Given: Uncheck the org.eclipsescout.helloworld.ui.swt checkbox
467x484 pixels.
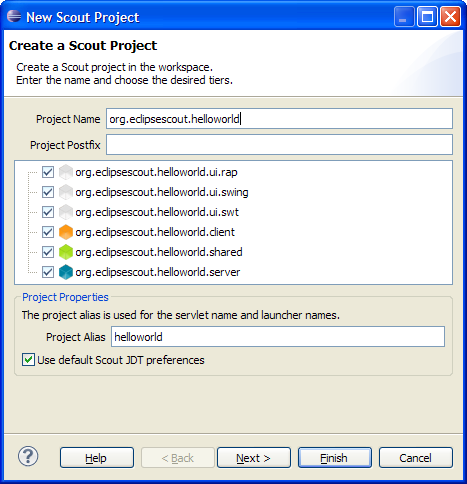Looking at the screenshot, I should (x=48, y=212).
